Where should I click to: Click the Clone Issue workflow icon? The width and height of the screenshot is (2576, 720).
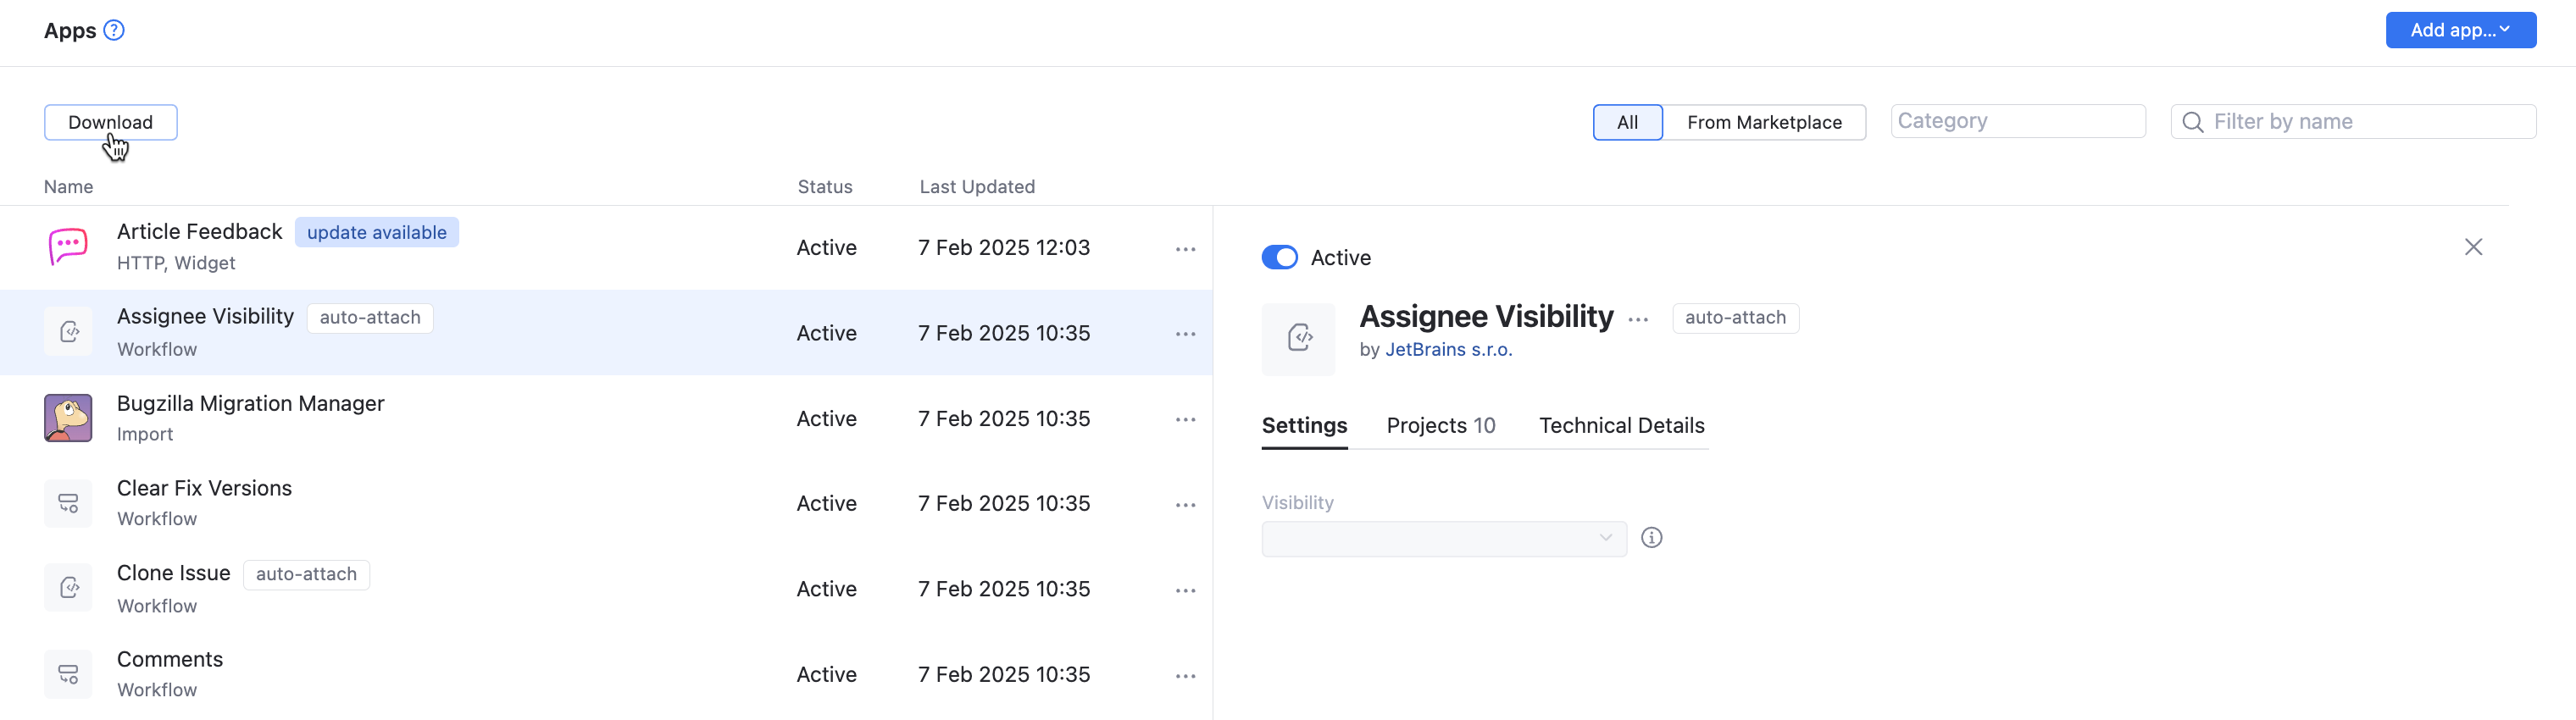(x=68, y=588)
